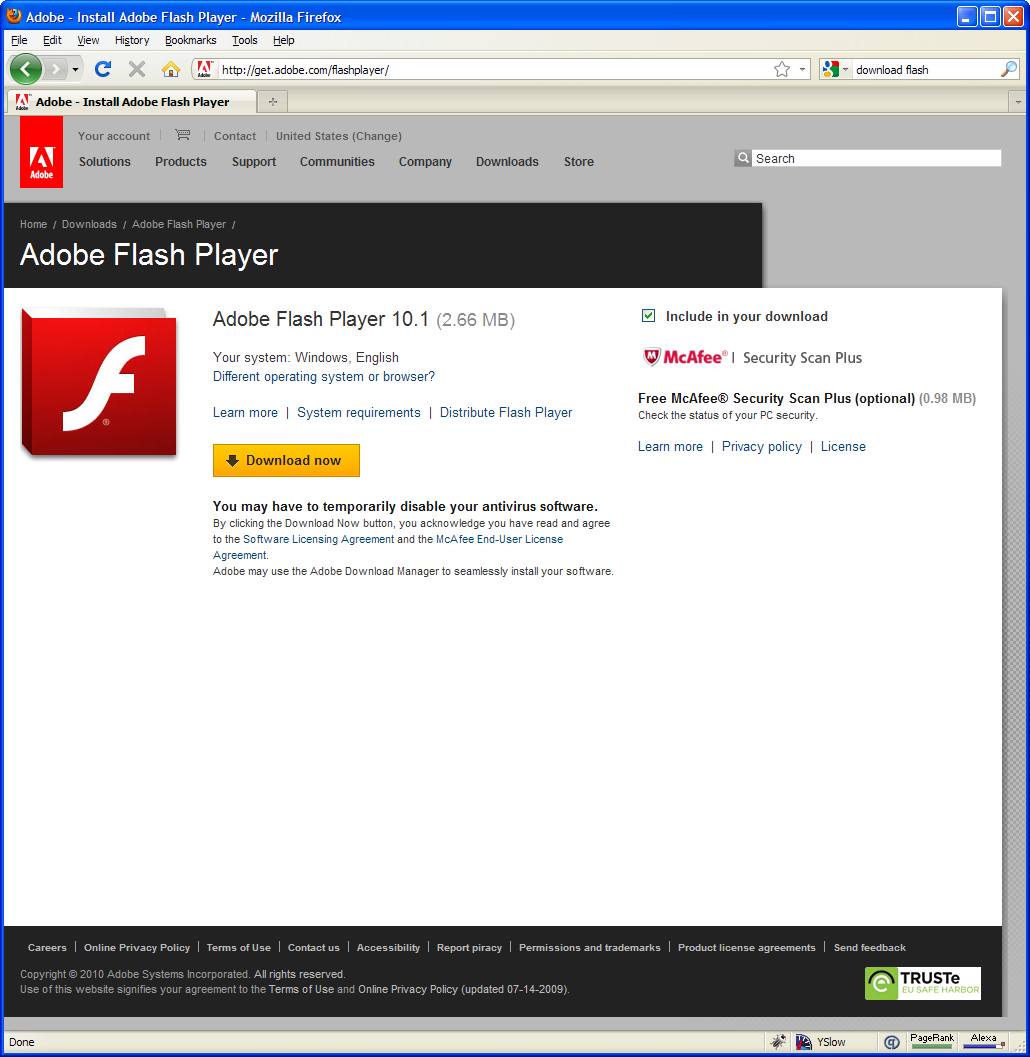
Task: Uncheck Include in your download
Action: coord(648,315)
